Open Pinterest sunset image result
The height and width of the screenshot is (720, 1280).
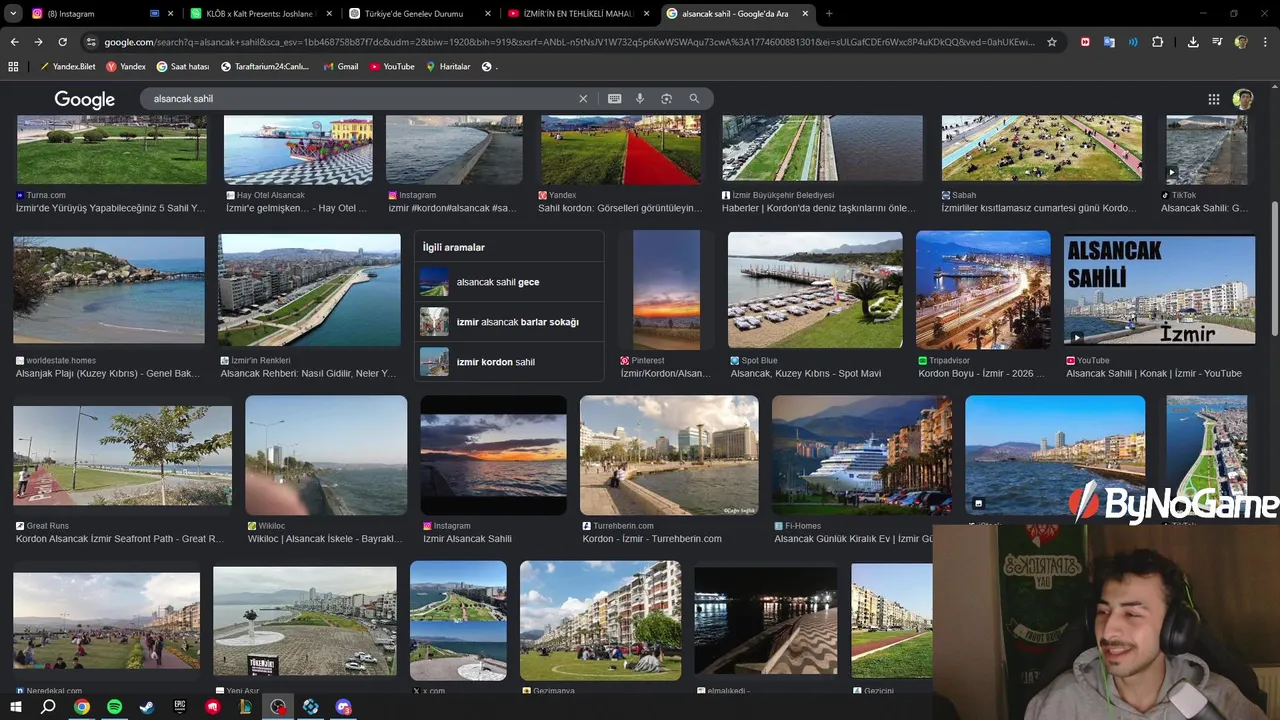[x=666, y=290]
